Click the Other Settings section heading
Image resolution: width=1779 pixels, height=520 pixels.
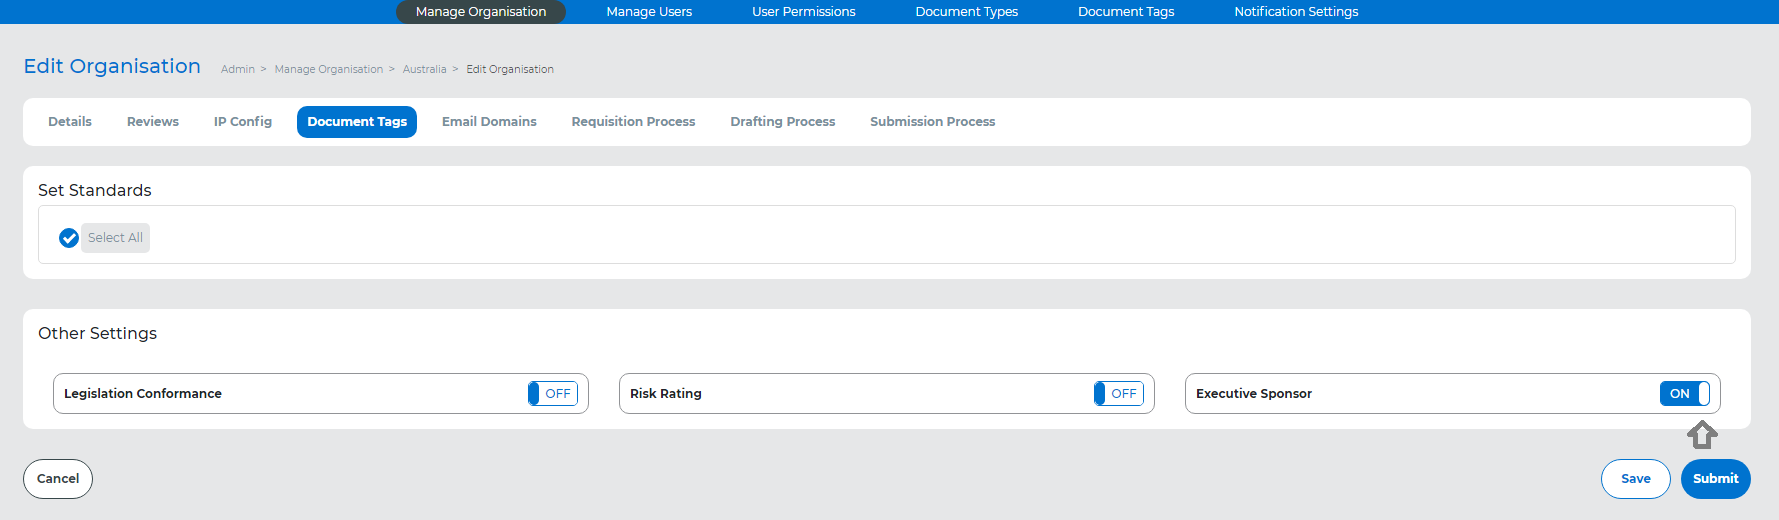[x=97, y=333]
